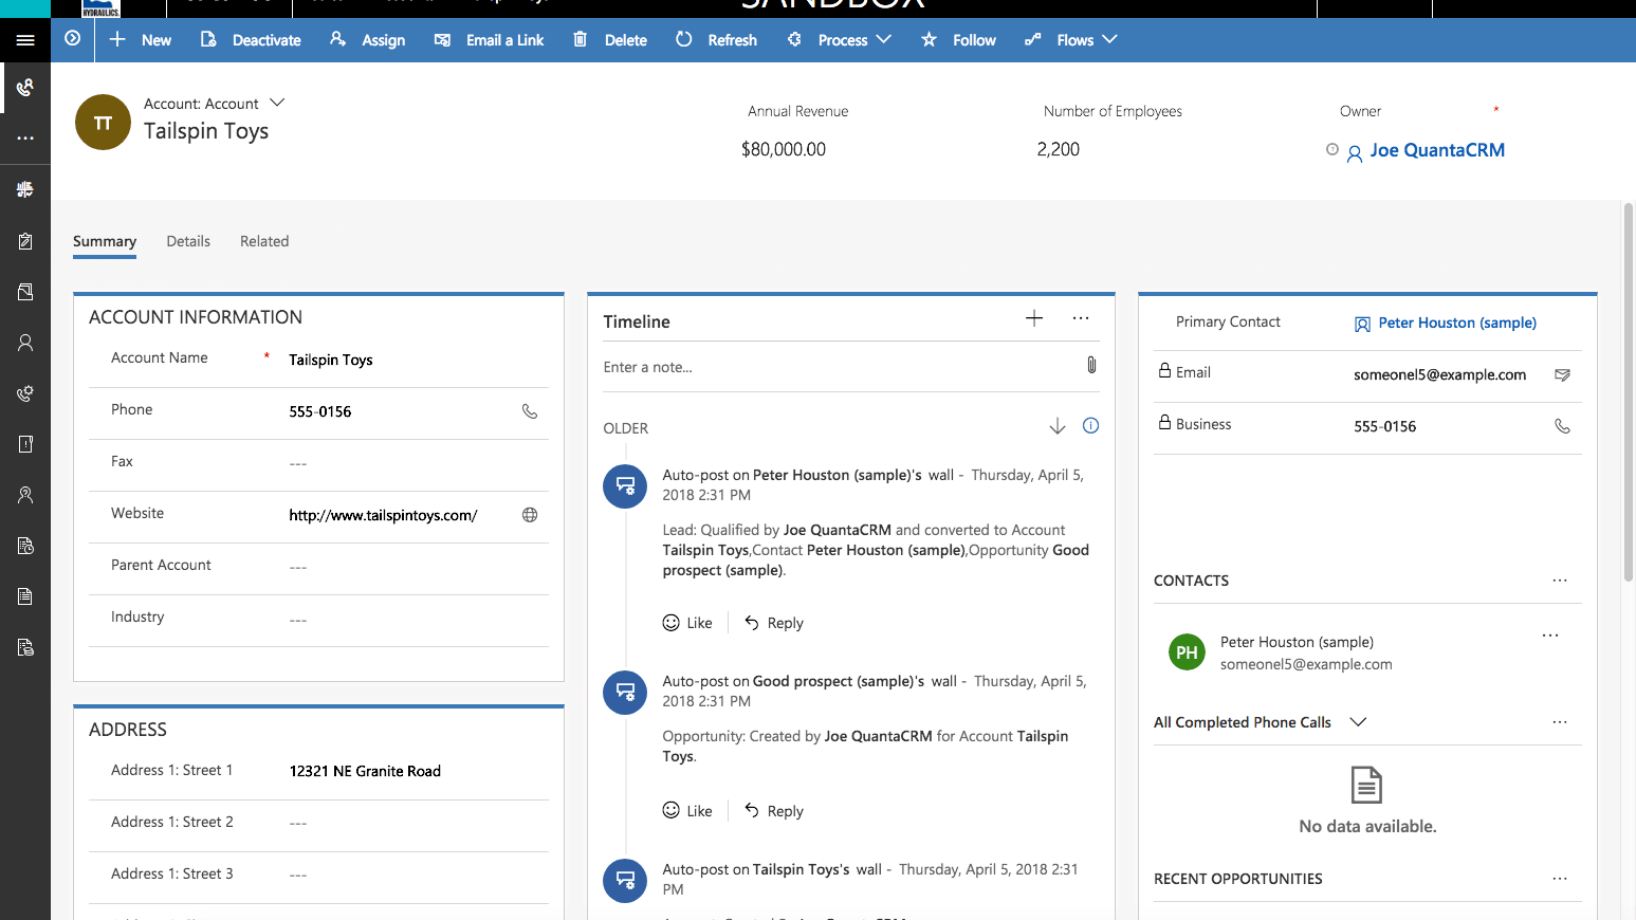1636x920 pixels.
Task: Open Contacts section more options
Action: pyautogui.click(x=1559, y=580)
